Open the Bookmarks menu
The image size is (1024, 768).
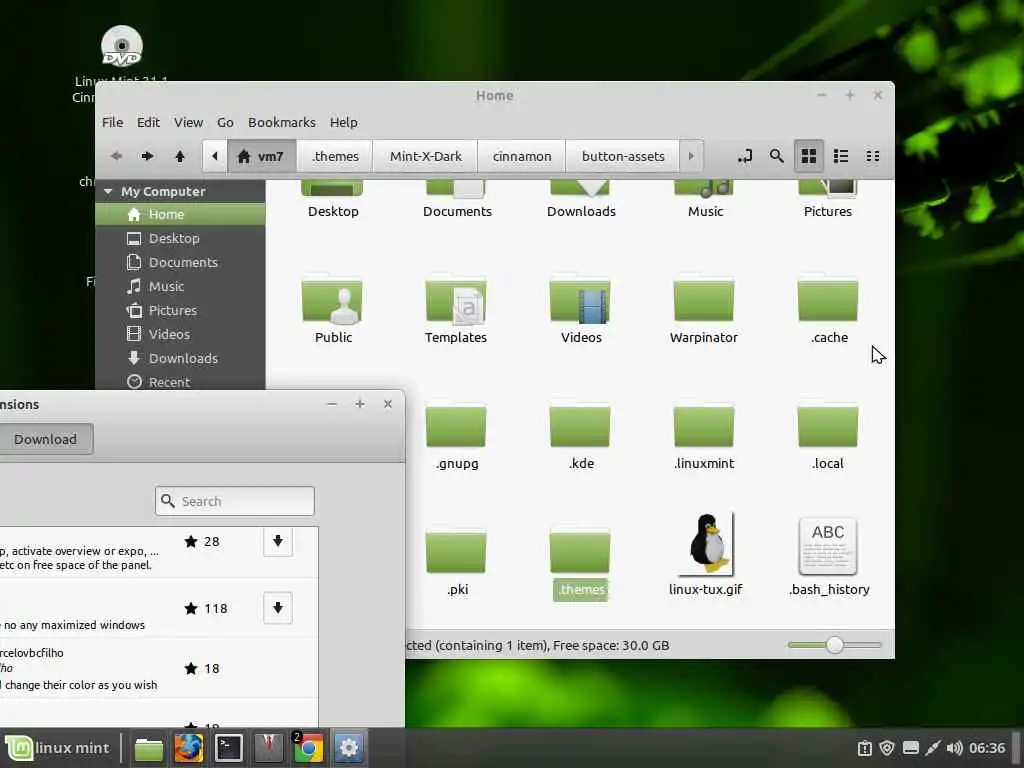pyautogui.click(x=281, y=122)
